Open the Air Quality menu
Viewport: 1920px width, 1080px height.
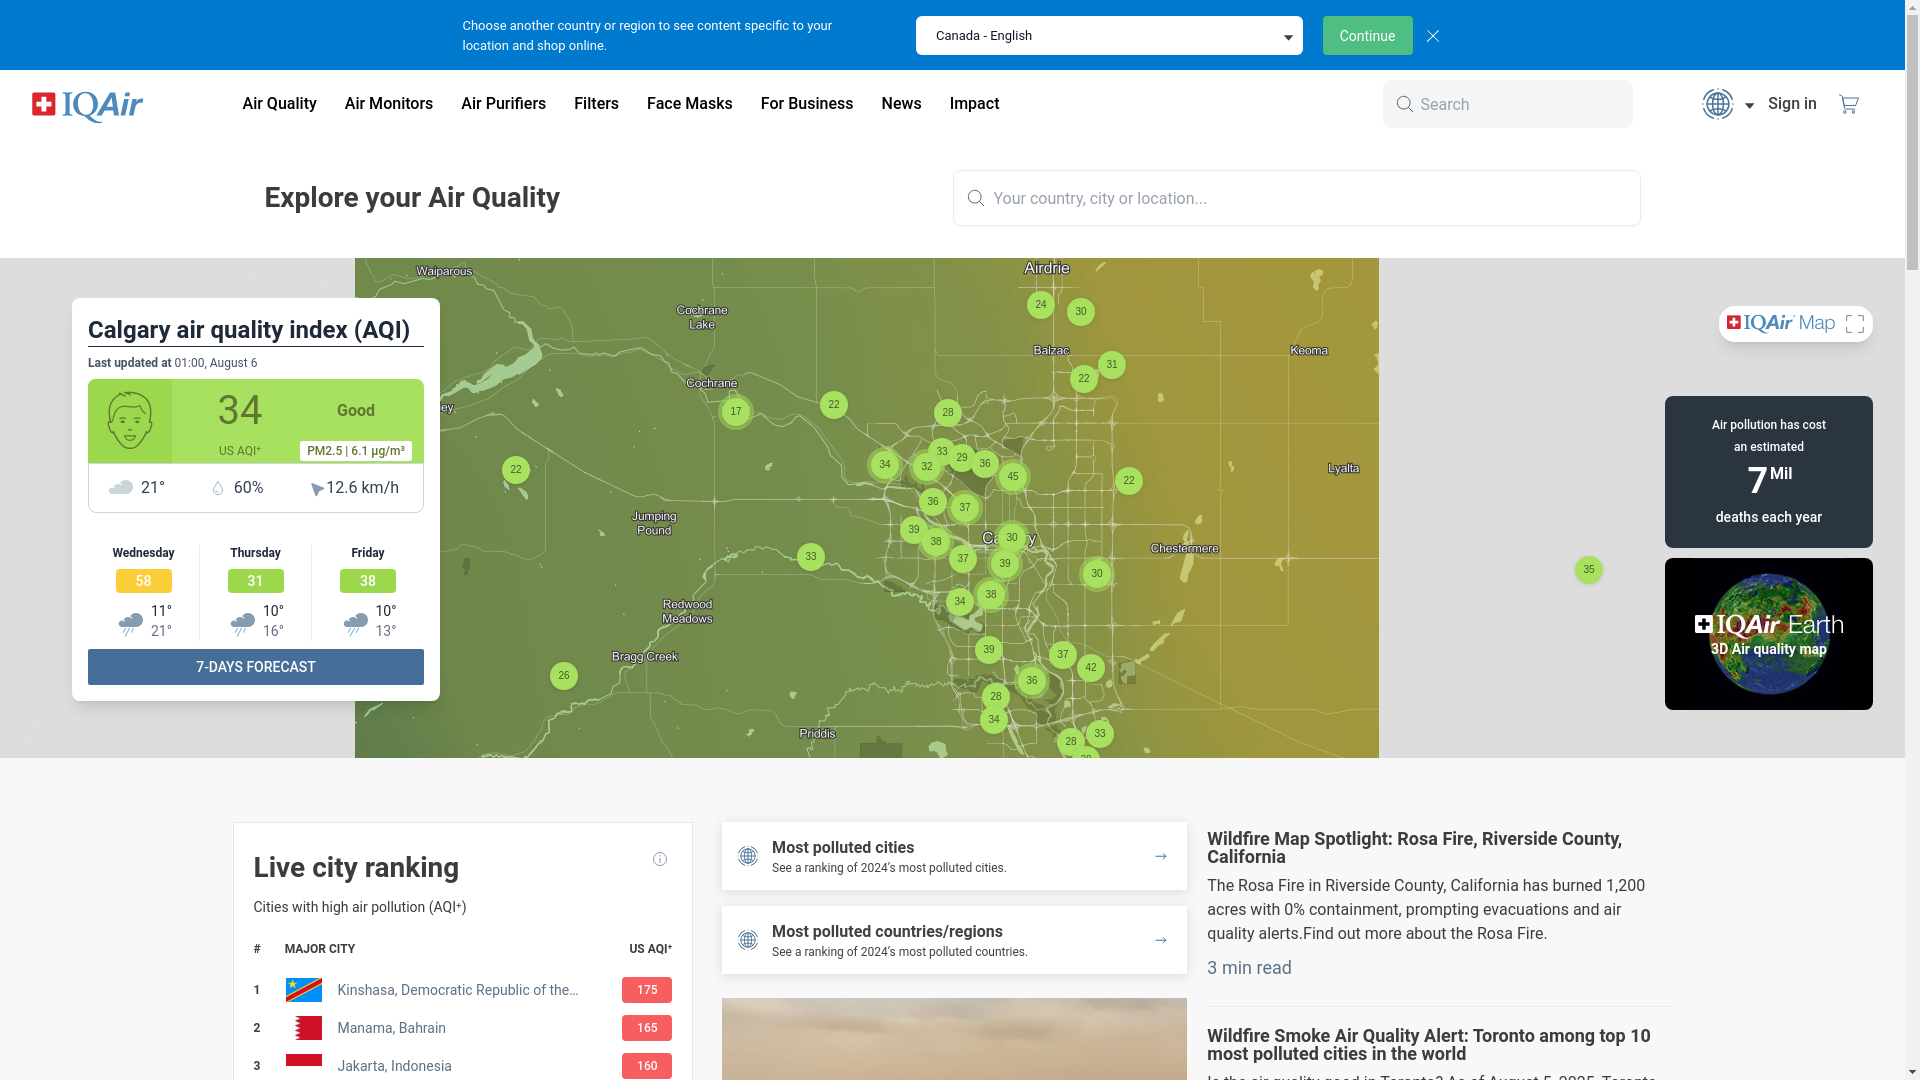279,104
